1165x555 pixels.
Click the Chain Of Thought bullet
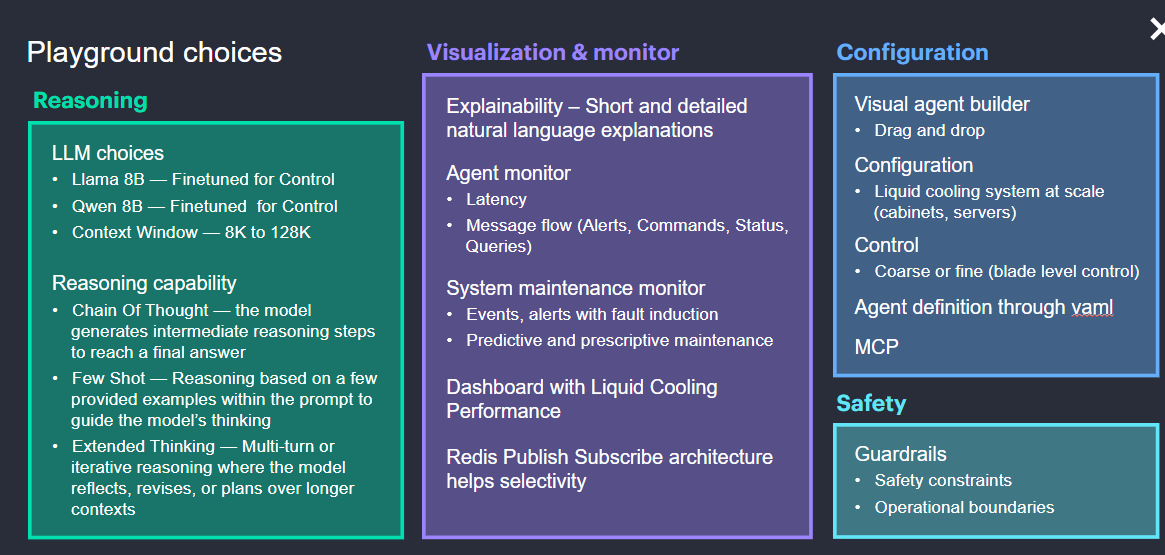[223, 331]
